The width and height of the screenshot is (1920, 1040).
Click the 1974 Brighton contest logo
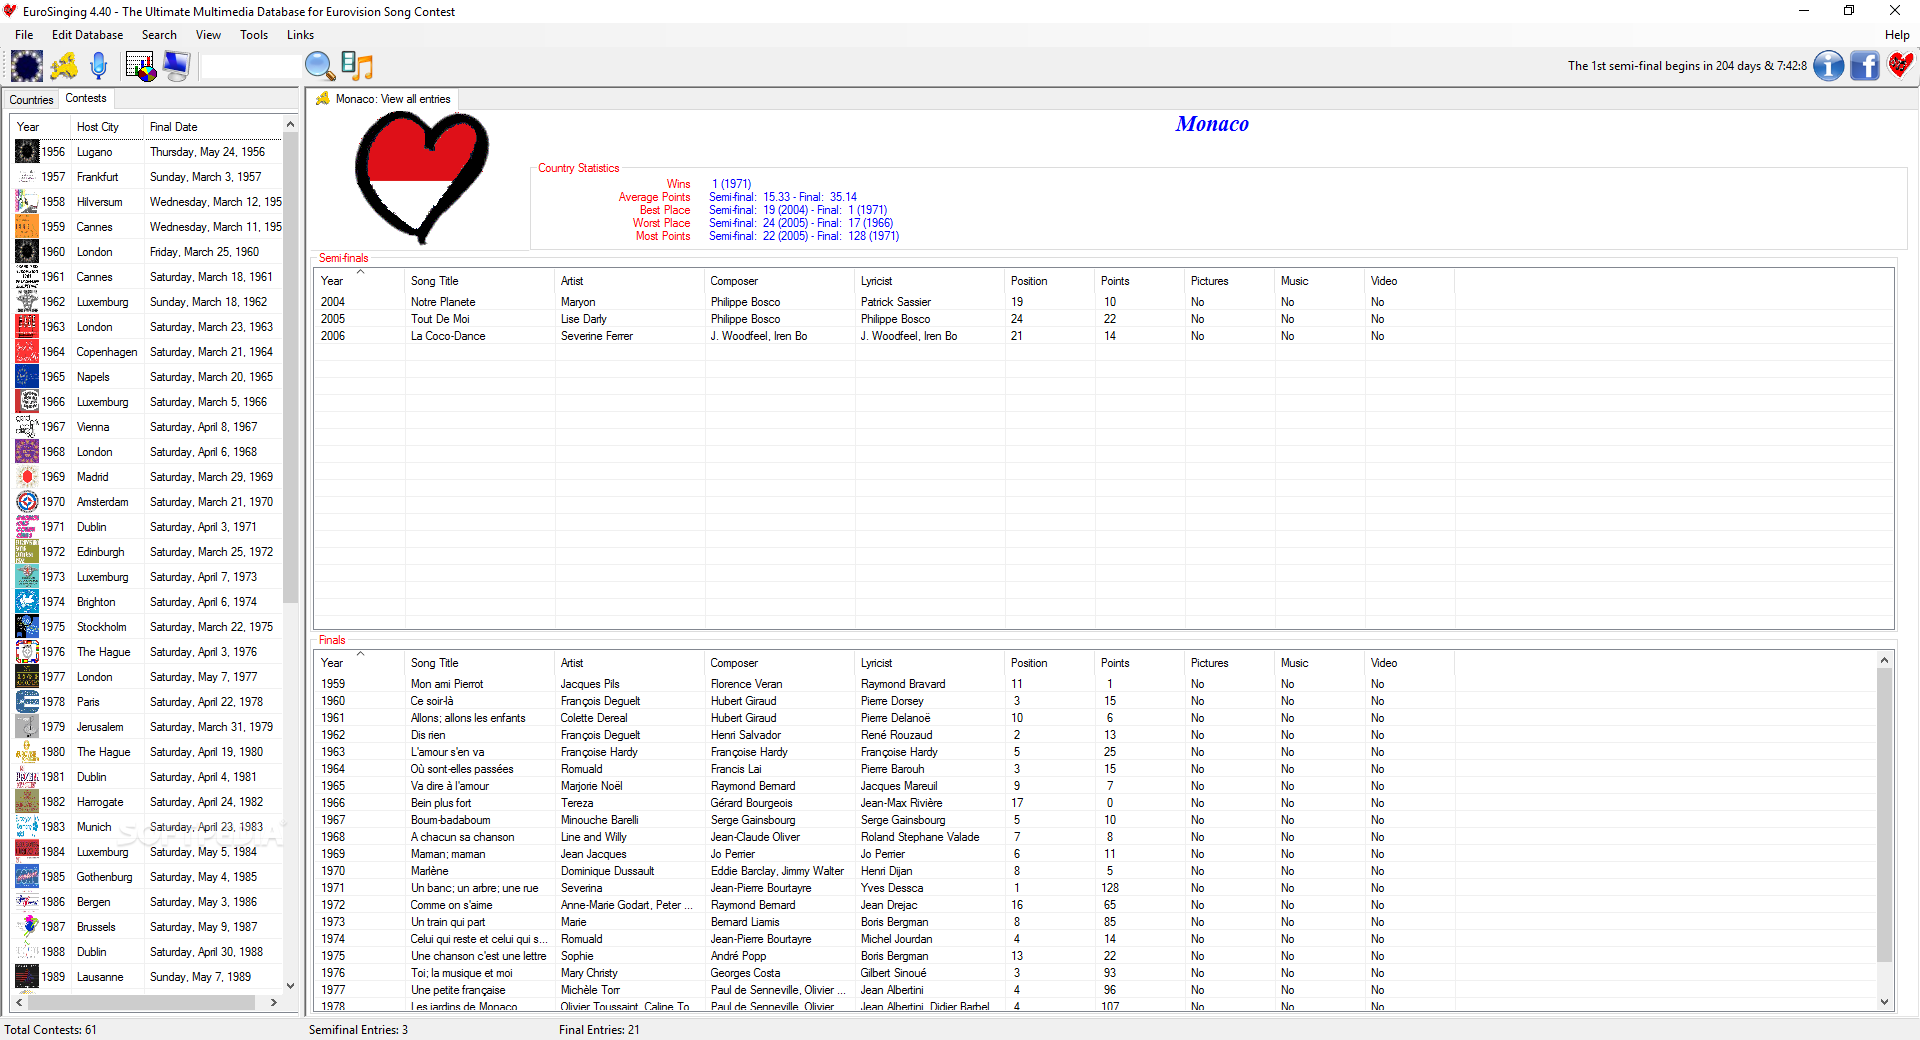coord(27,602)
